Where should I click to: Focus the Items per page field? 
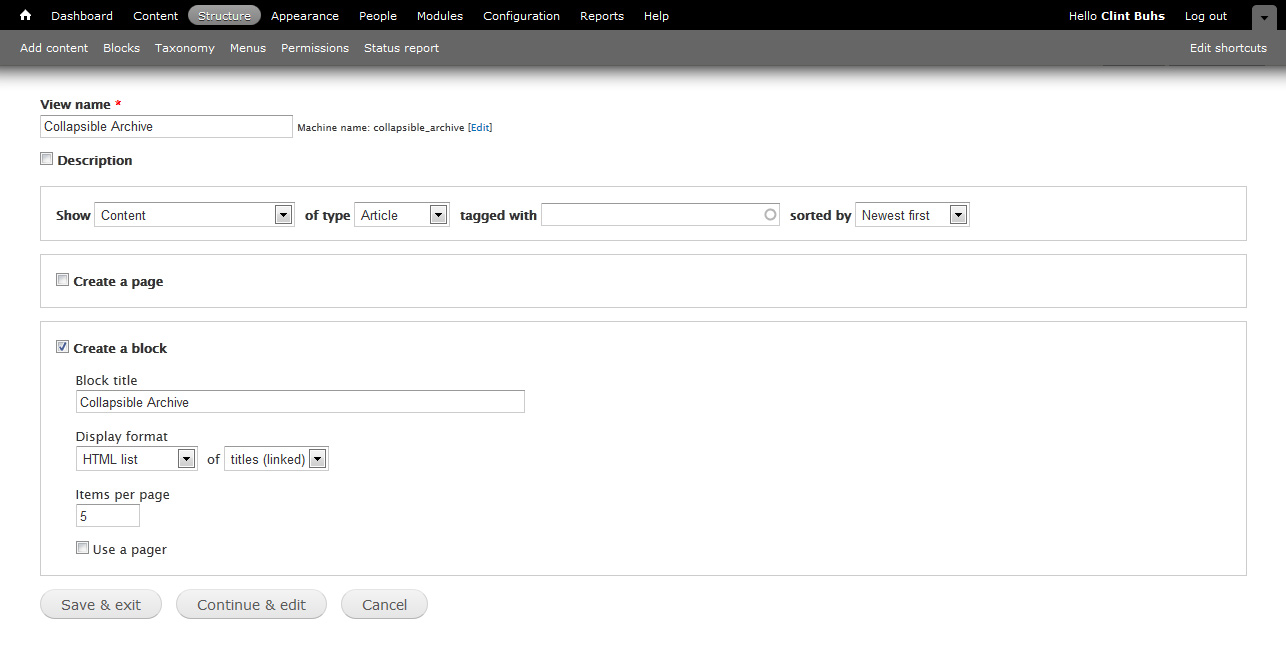coord(108,516)
